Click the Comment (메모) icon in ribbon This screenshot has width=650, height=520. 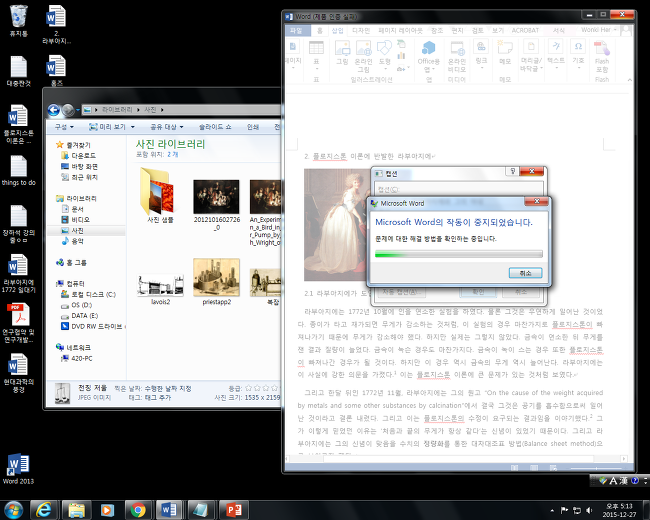point(504,47)
